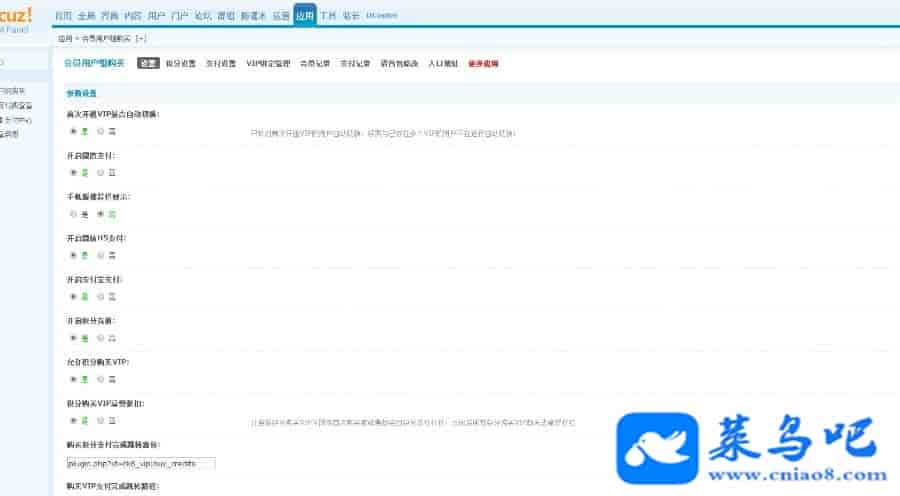
Task: Click the section header above the settings list
Action: pos(82,93)
